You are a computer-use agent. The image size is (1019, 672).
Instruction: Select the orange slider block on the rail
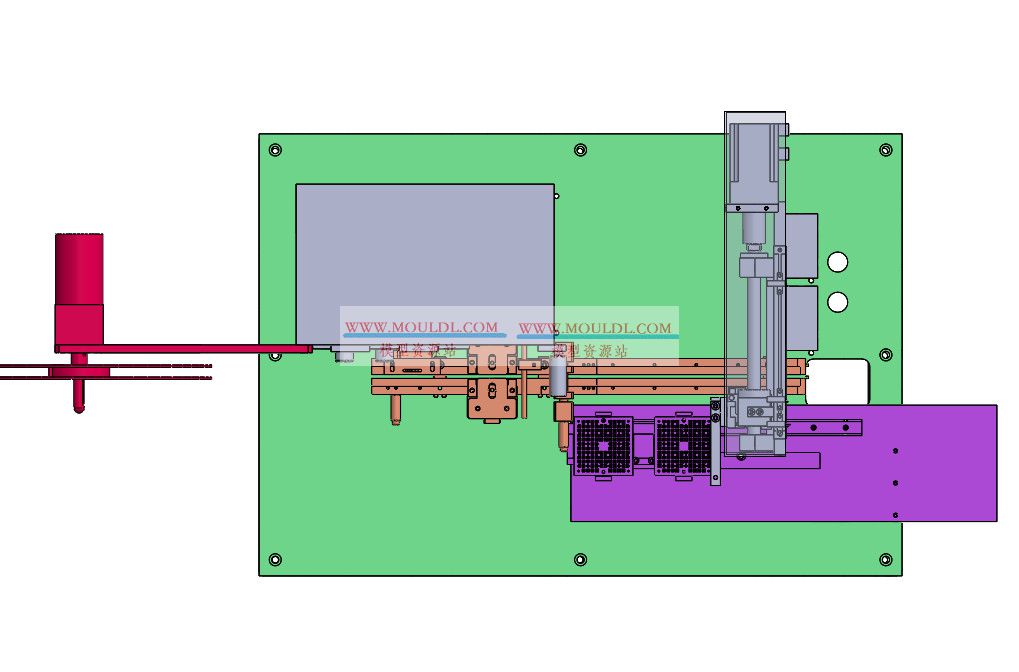point(493,399)
